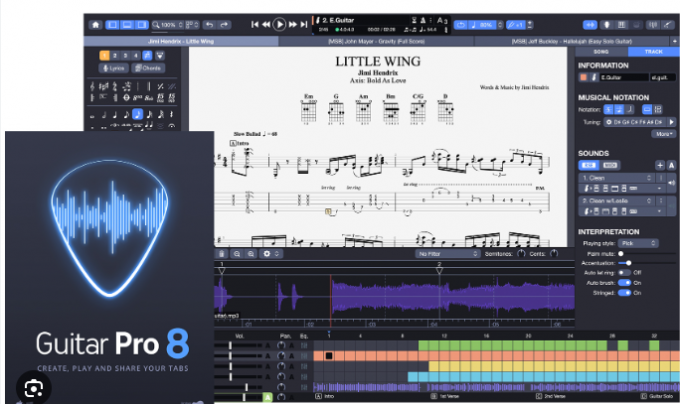
Task: Click the Home icon in the toolbar
Action: coord(95,23)
